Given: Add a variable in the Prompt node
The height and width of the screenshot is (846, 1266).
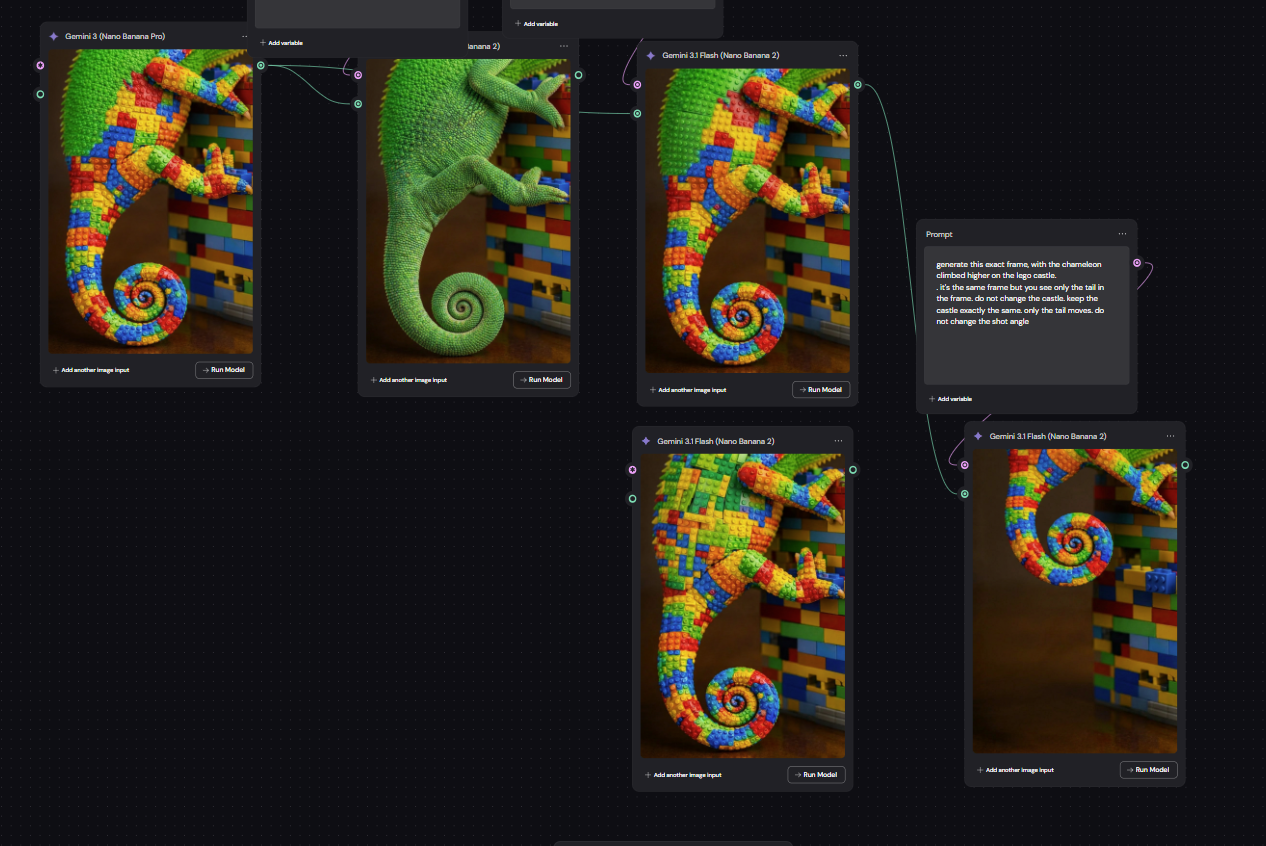Looking at the screenshot, I should coord(950,399).
